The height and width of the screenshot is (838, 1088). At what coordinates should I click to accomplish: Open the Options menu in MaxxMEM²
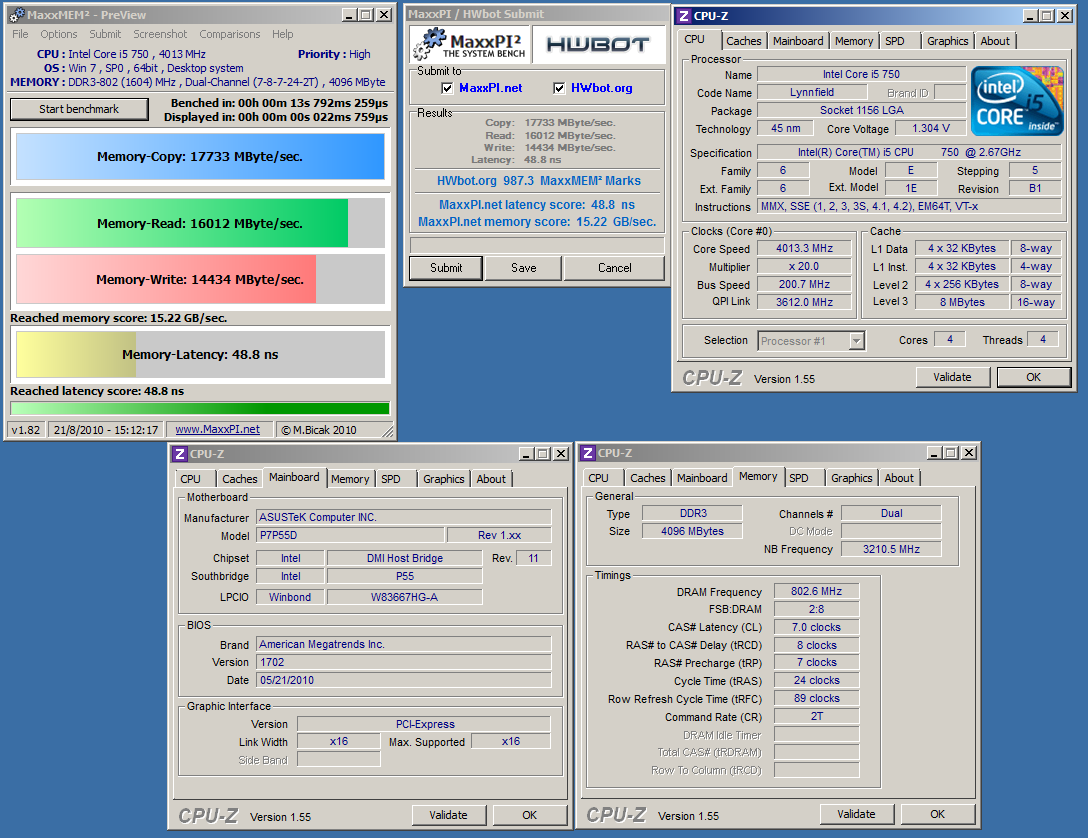[58, 34]
